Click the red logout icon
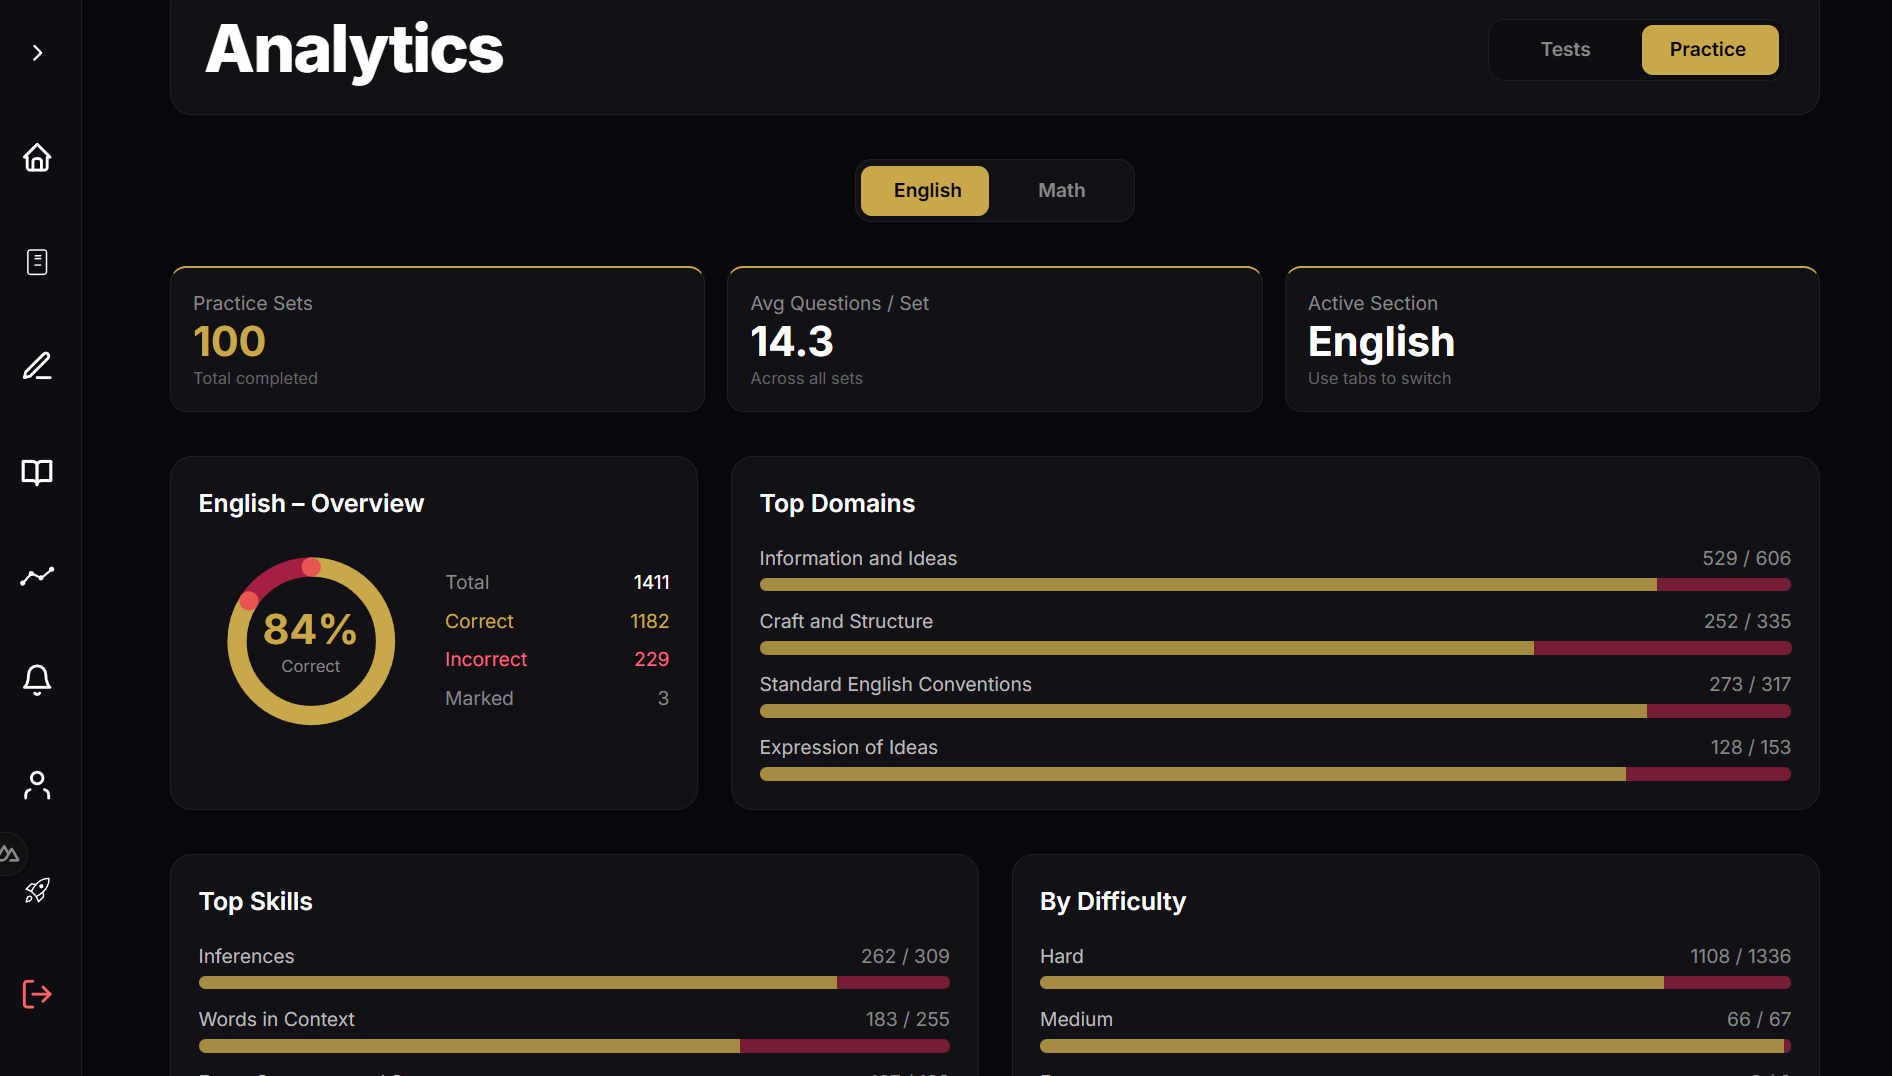This screenshot has height=1076, width=1892. coord(37,994)
